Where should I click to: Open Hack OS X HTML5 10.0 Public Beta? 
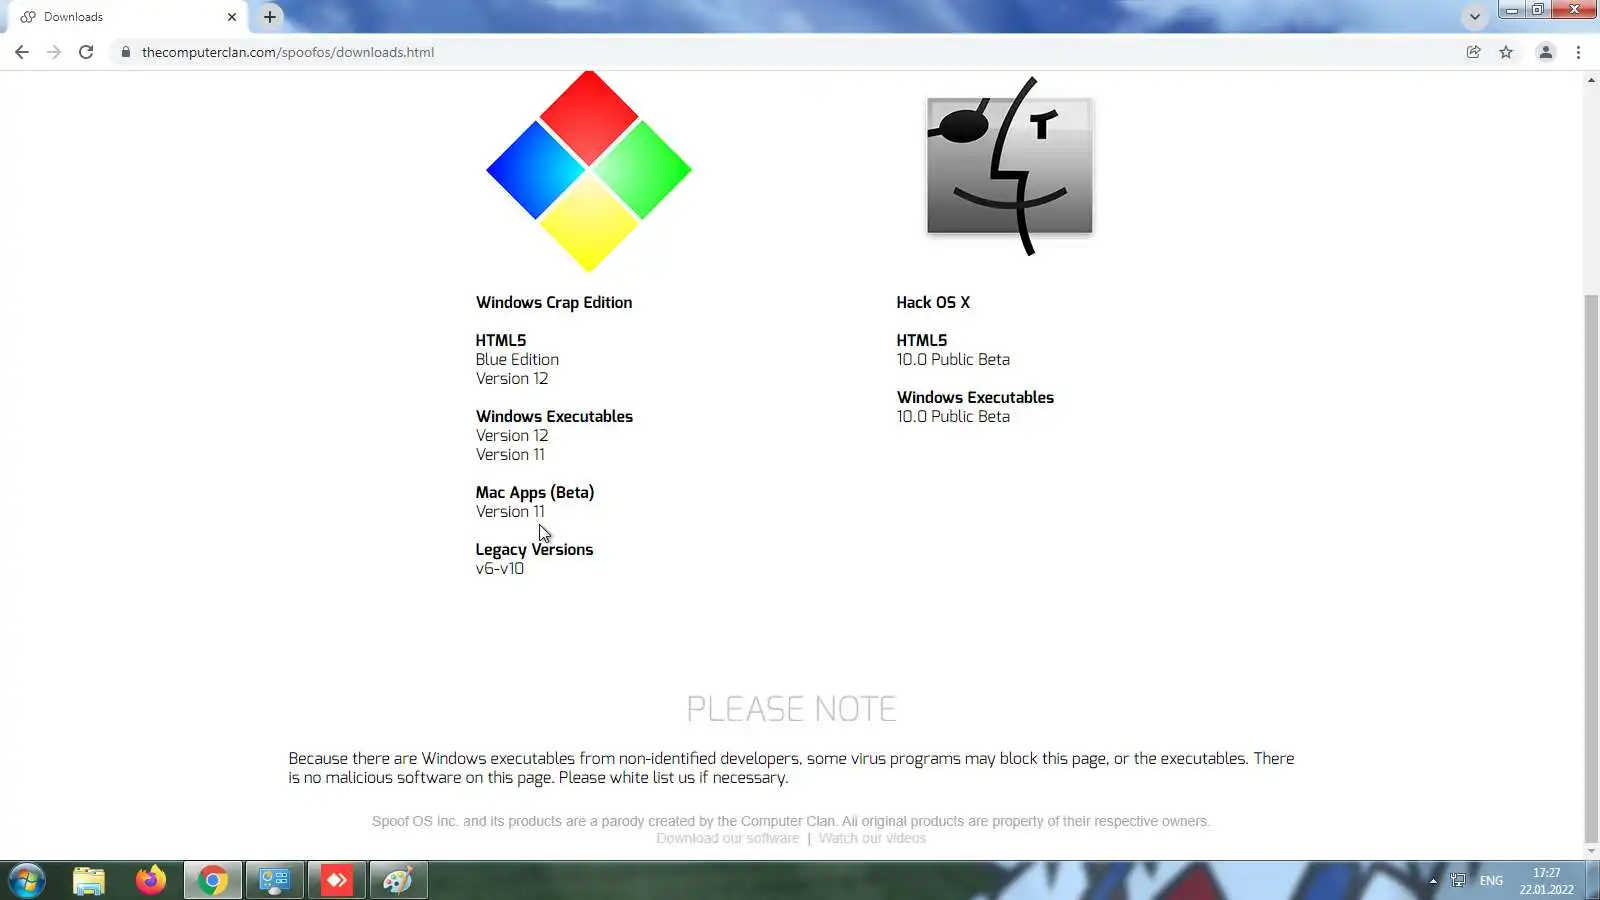click(953, 360)
